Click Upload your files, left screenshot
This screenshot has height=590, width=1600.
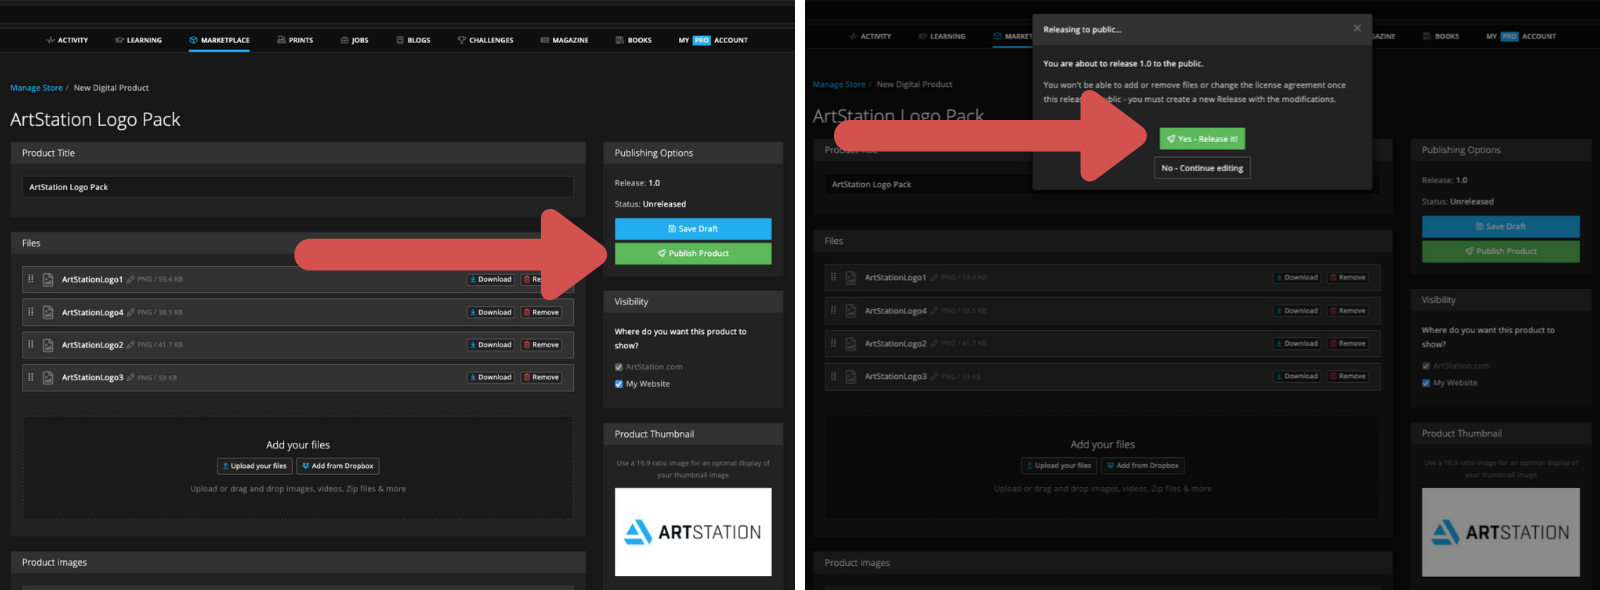[x=254, y=466]
